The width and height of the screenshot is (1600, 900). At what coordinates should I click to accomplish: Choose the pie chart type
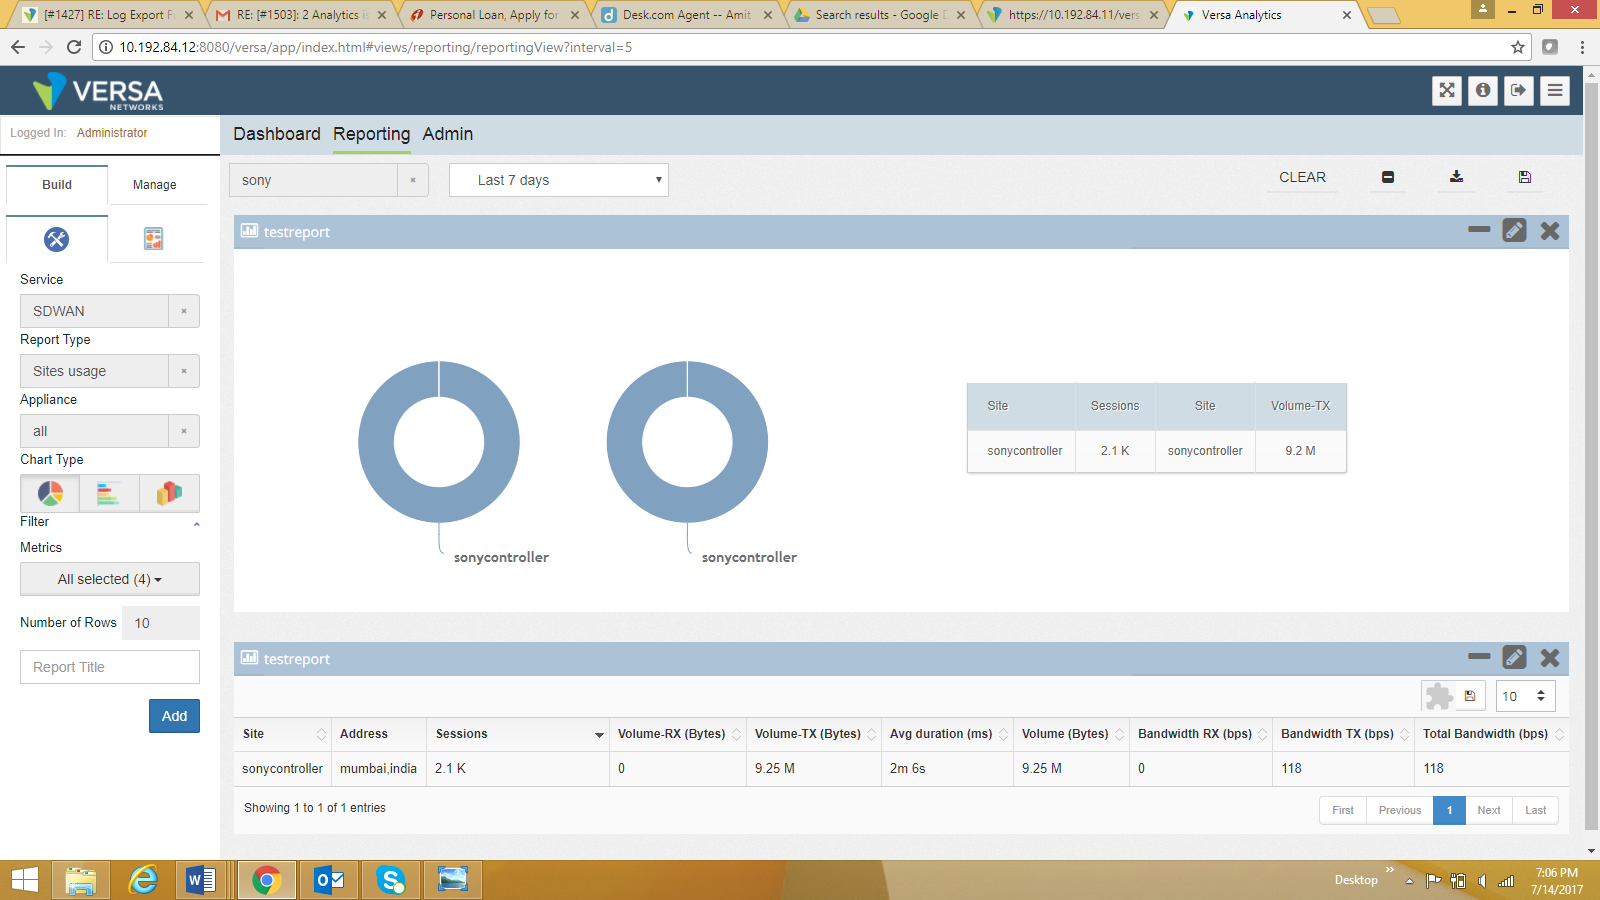coord(50,493)
